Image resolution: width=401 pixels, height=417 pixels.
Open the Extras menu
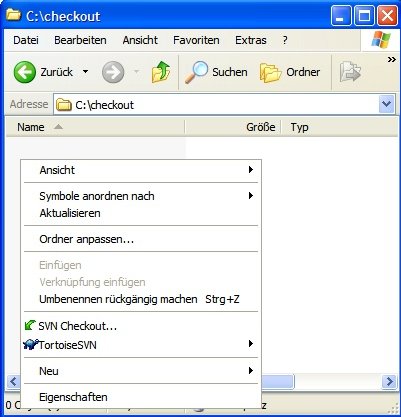click(251, 40)
